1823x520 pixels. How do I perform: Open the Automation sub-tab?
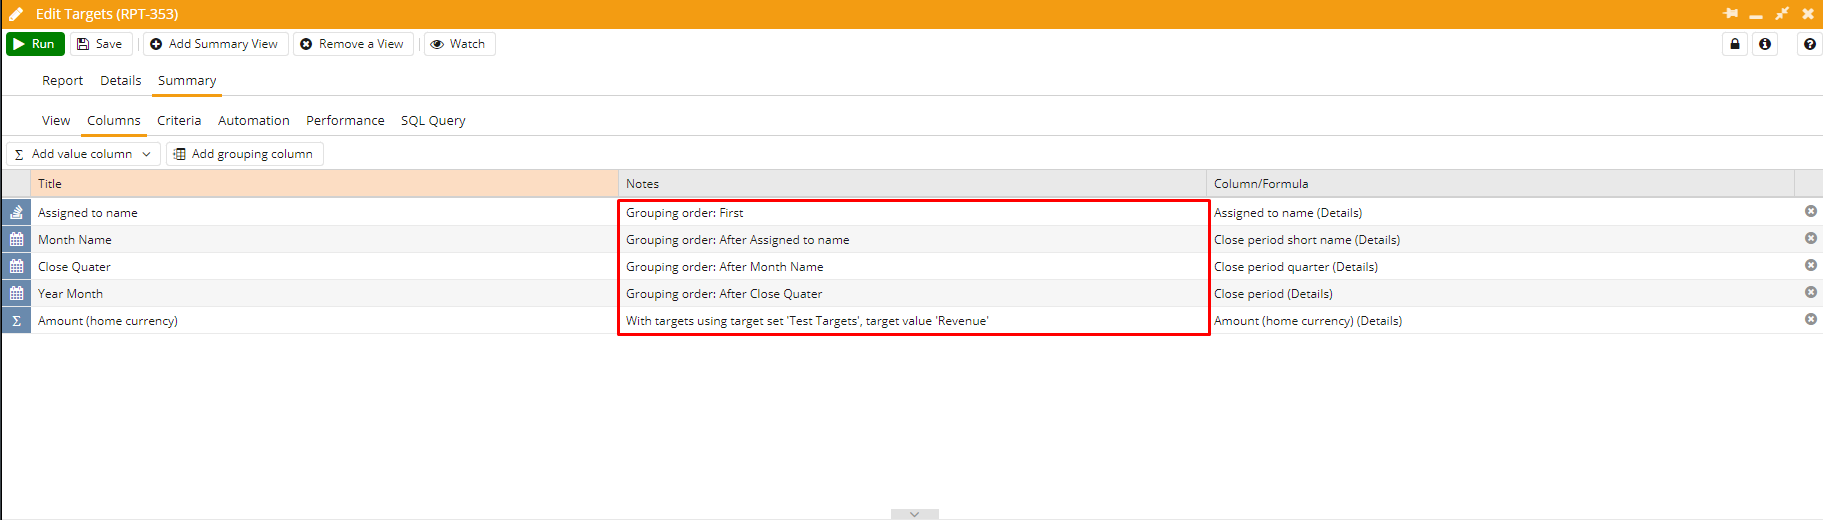[254, 121]
